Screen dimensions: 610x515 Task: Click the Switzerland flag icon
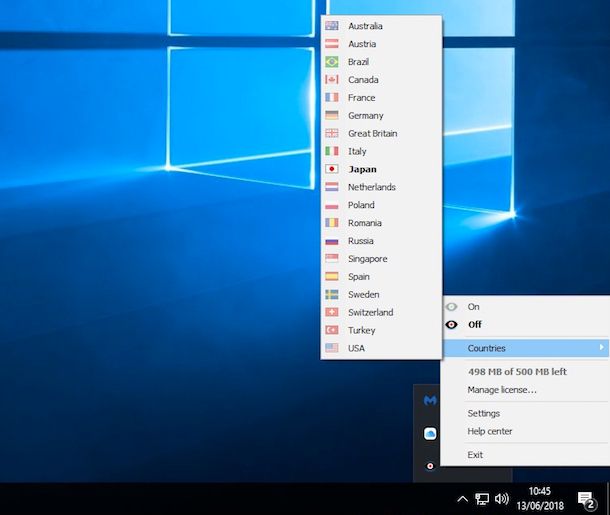[332, 312]
